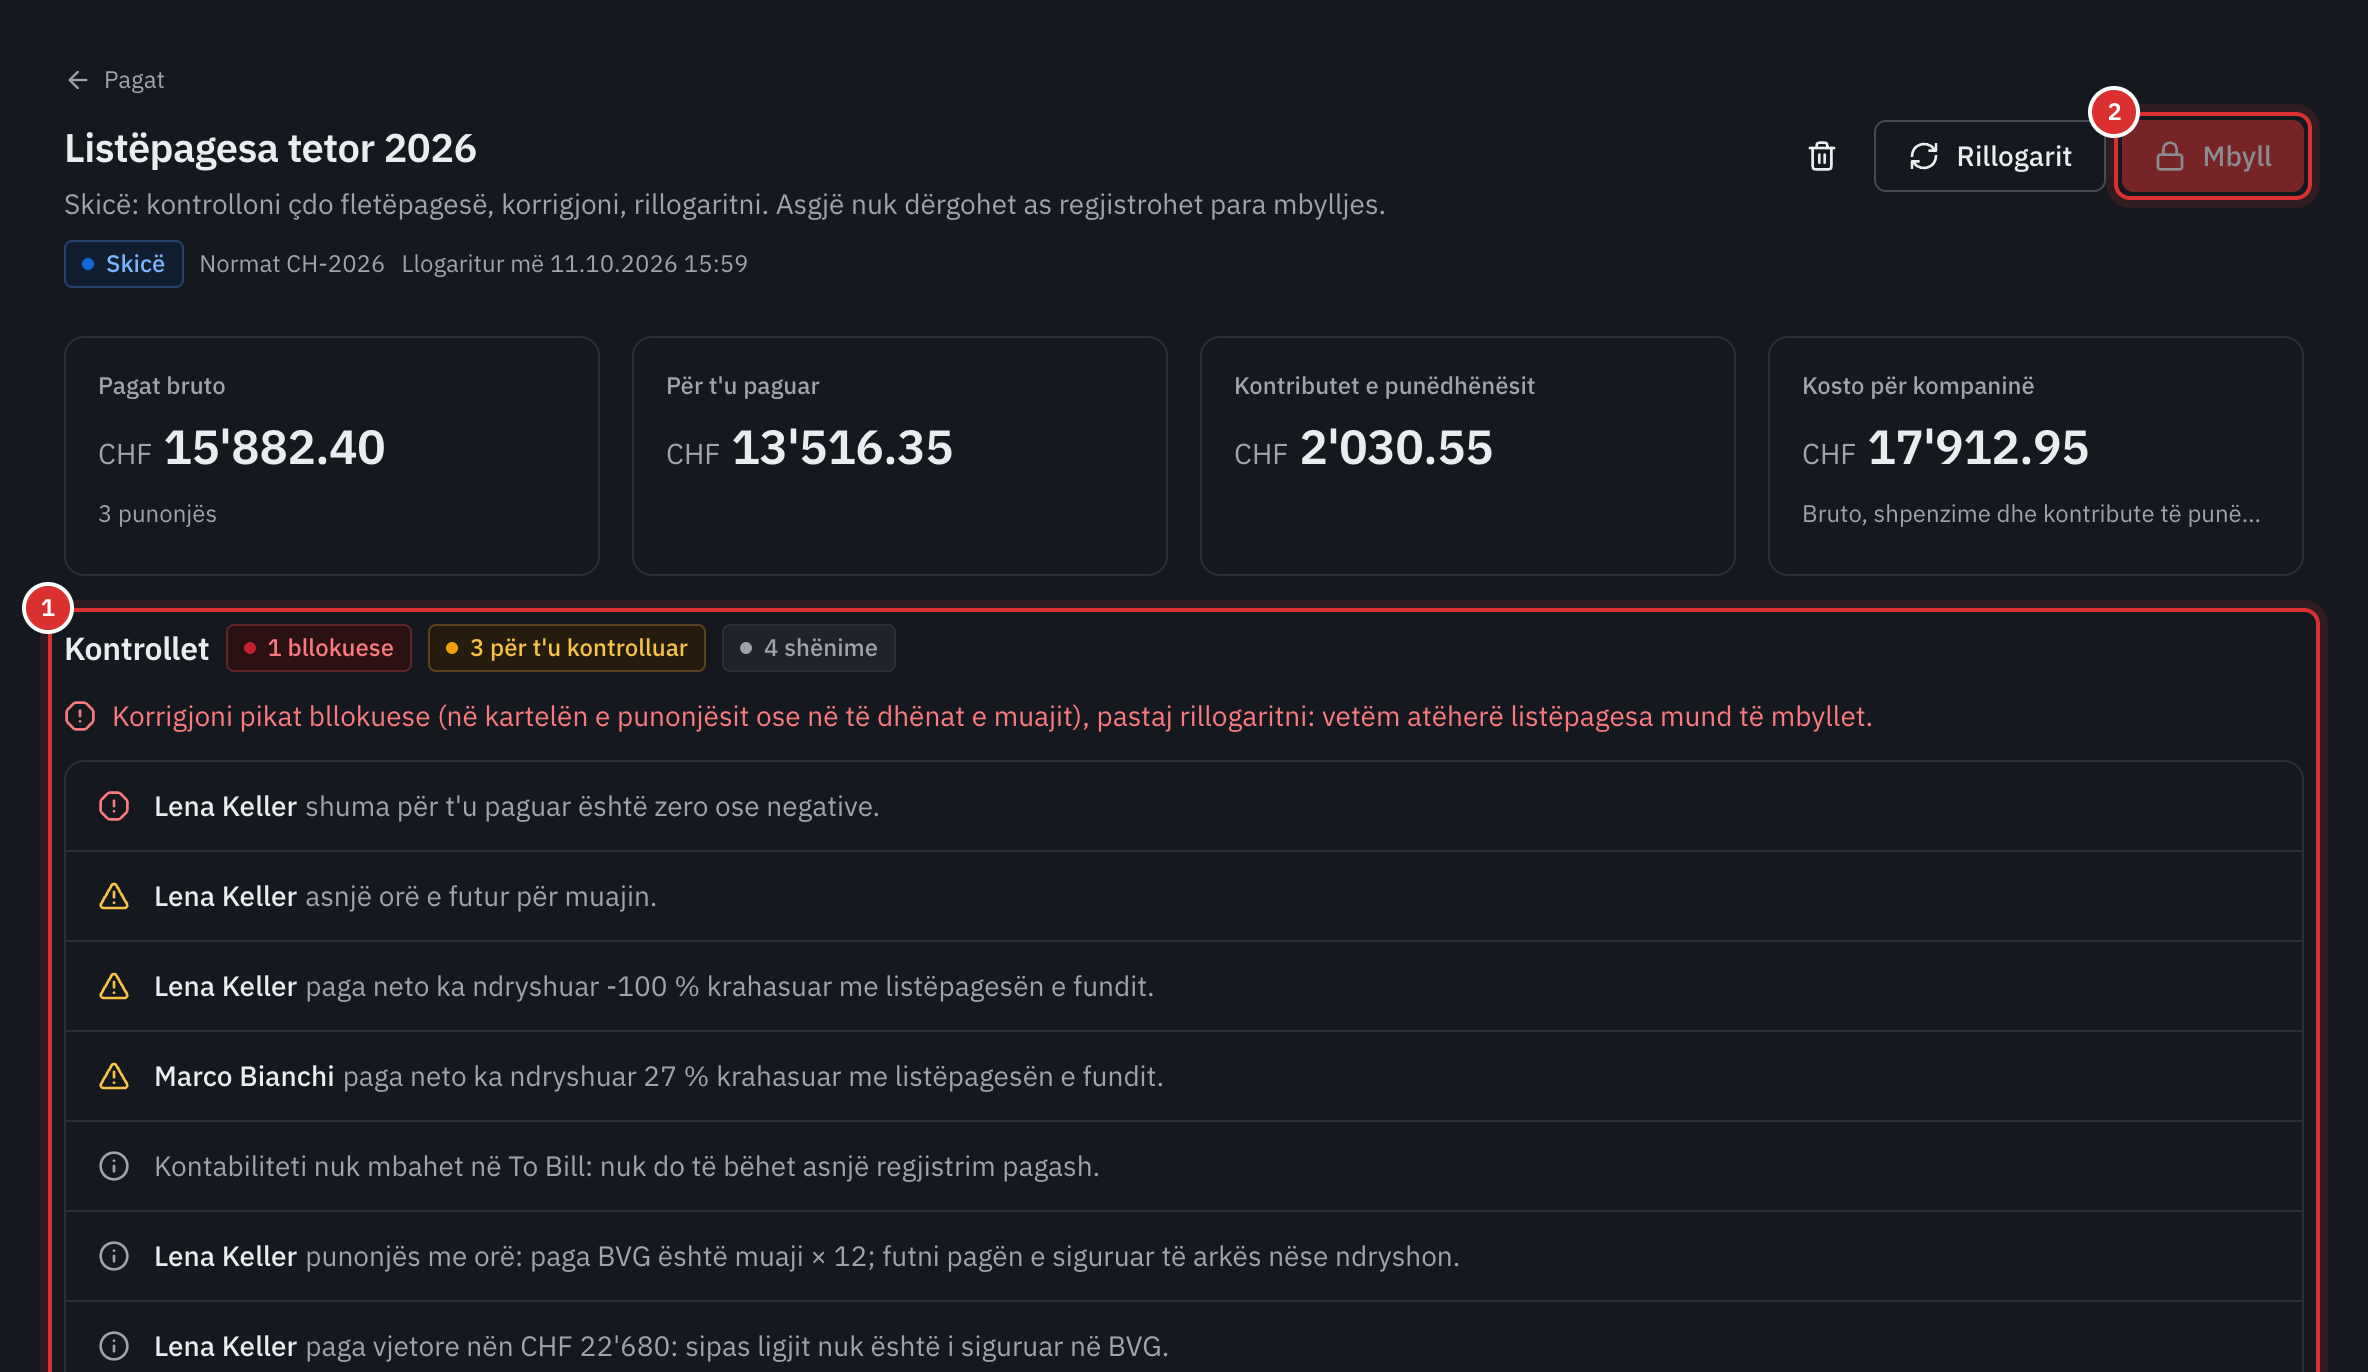Open Lena Keller name in blocking error row
Screen dimensions: 2368x1372
[x=225, y=806]
